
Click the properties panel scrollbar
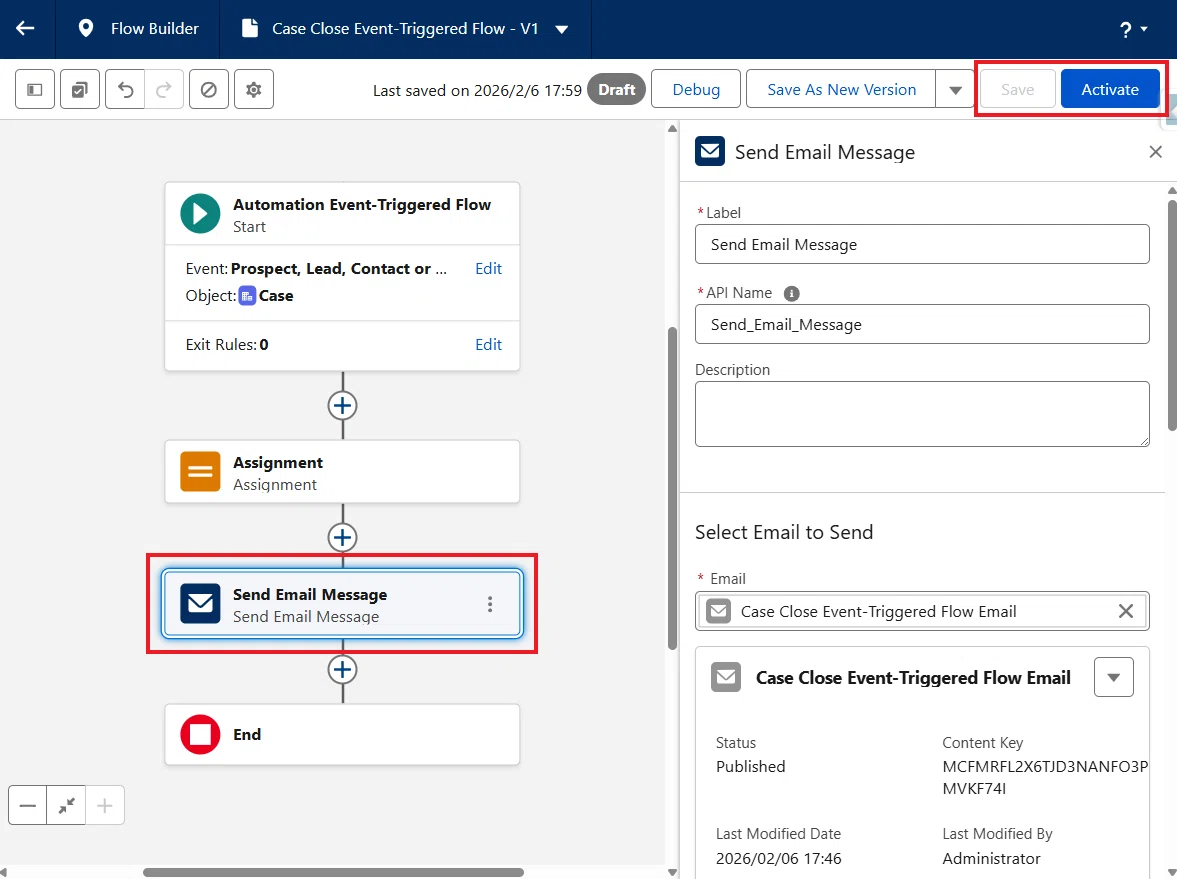coord(1172,314)
